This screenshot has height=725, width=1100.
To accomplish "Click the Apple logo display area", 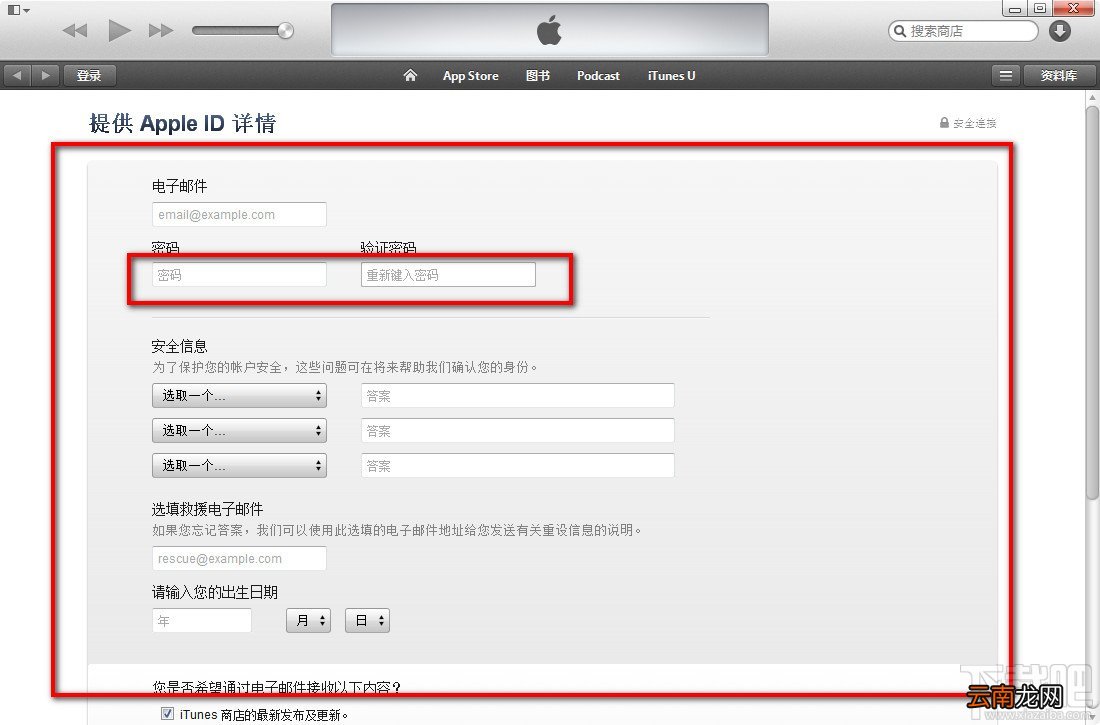I will pos(549,31).
